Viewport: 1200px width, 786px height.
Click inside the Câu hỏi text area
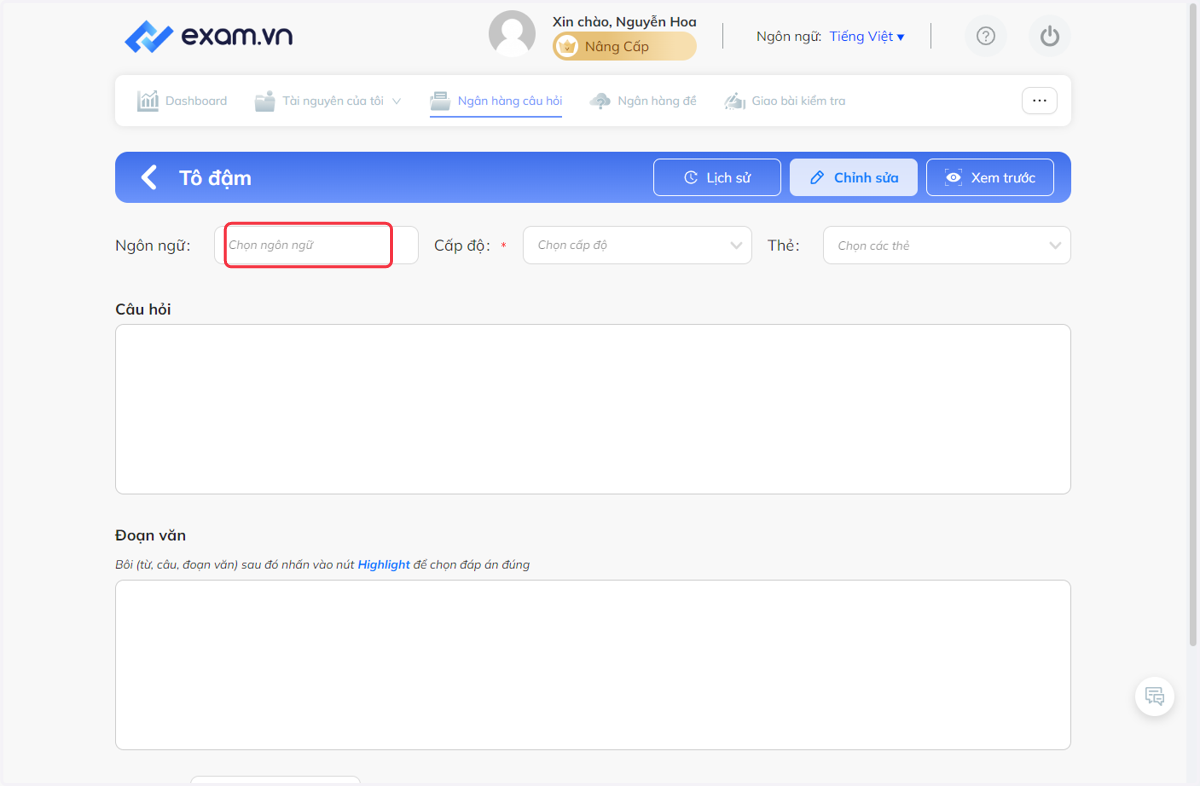[x=593, y=409]
